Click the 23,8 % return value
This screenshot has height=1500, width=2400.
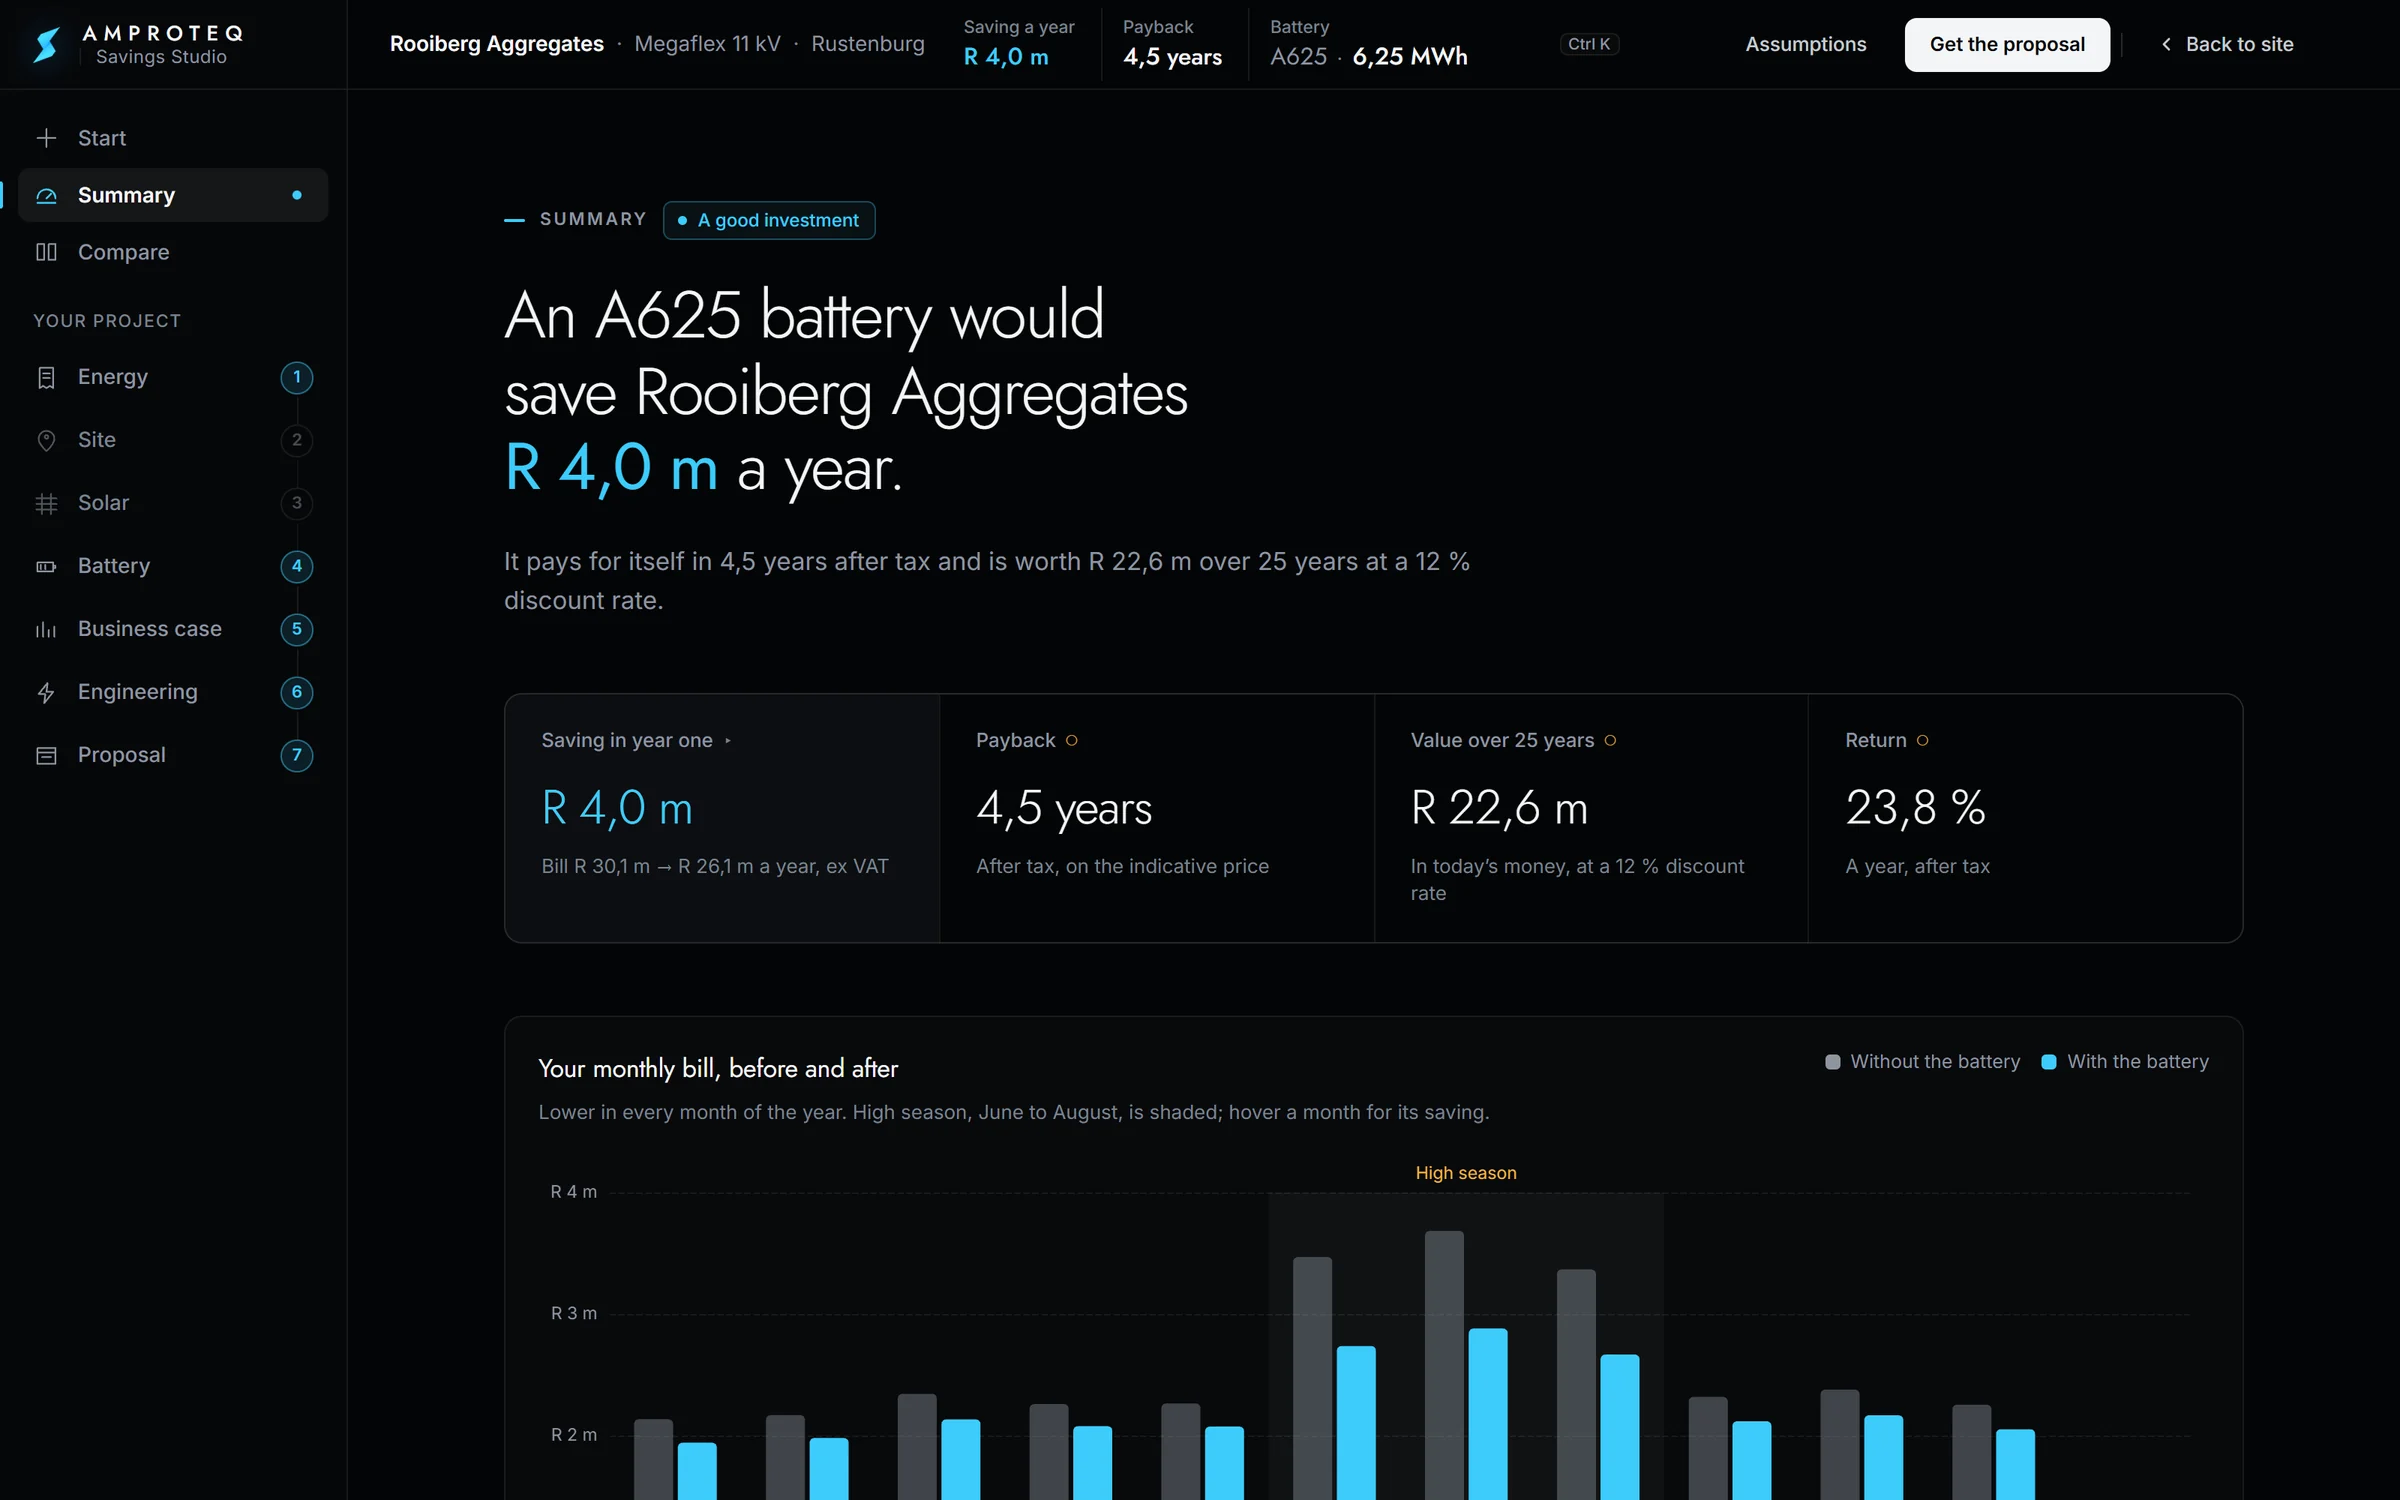click(x=1915, y=808)
